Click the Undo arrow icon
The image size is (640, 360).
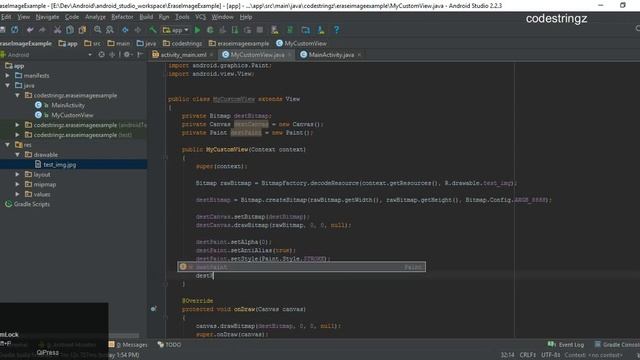coord(30,30)
